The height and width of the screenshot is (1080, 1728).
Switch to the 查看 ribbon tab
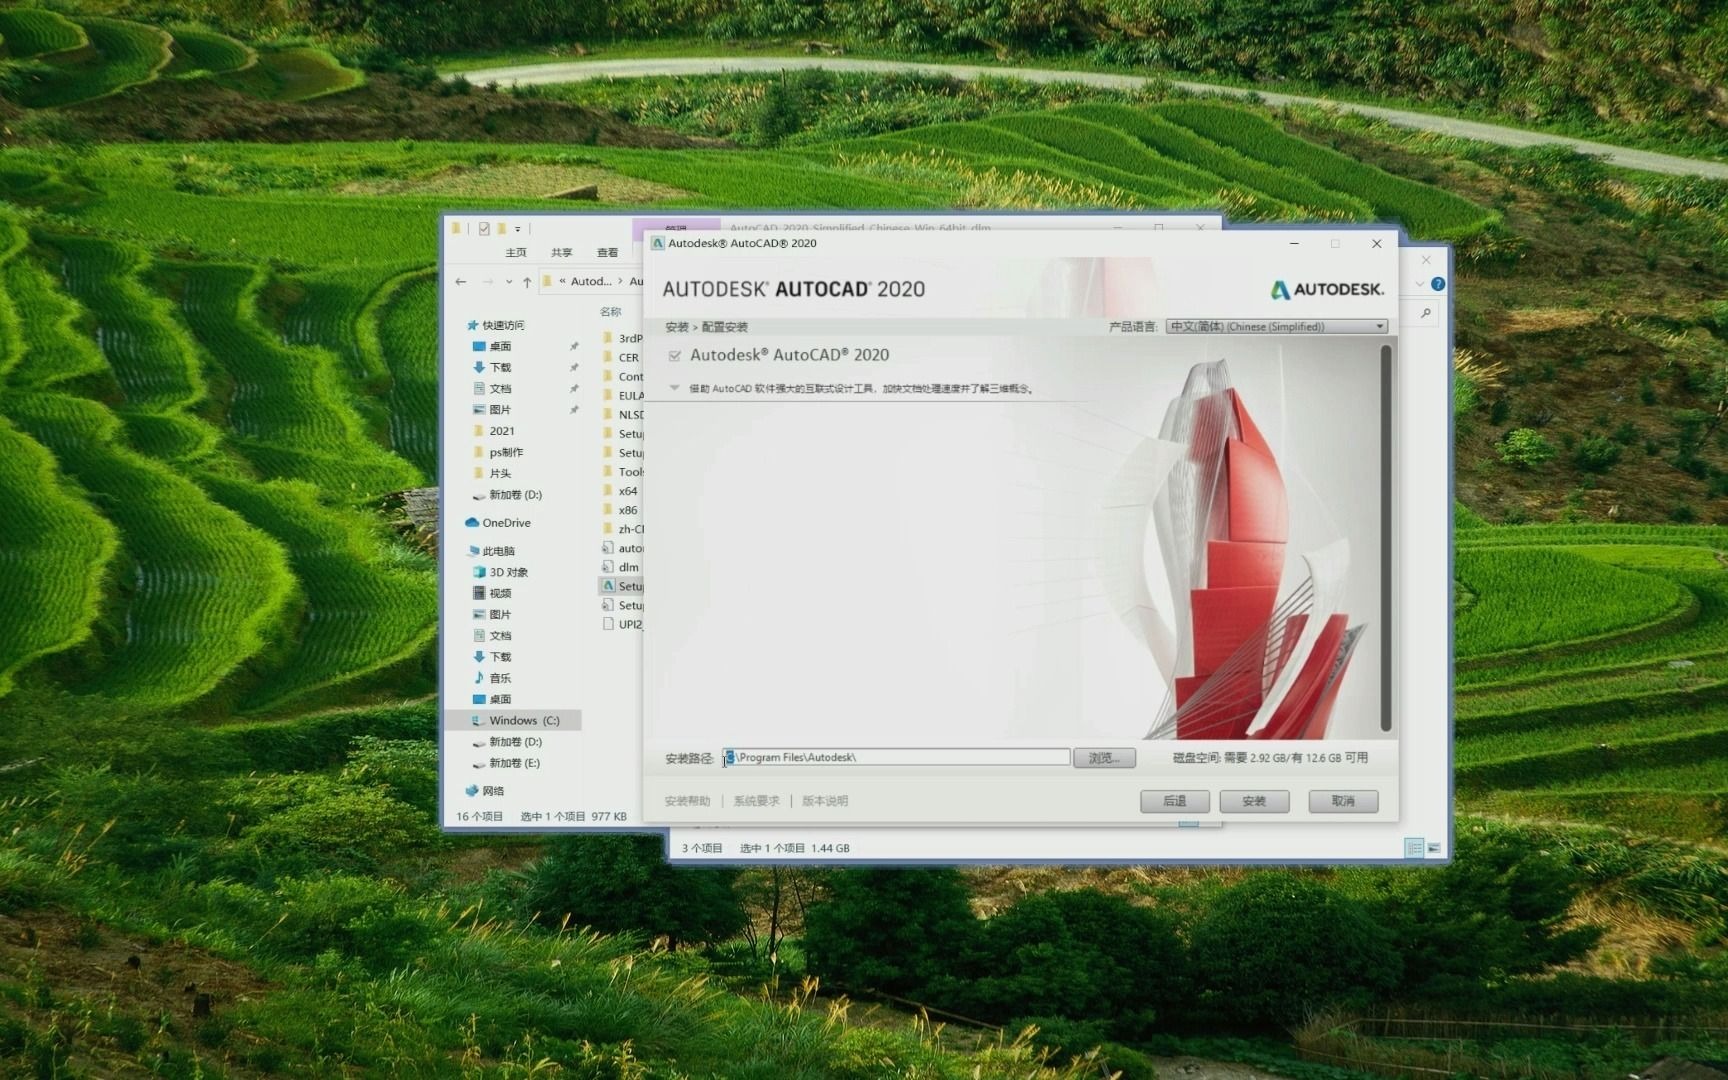(x=607, y=252)
